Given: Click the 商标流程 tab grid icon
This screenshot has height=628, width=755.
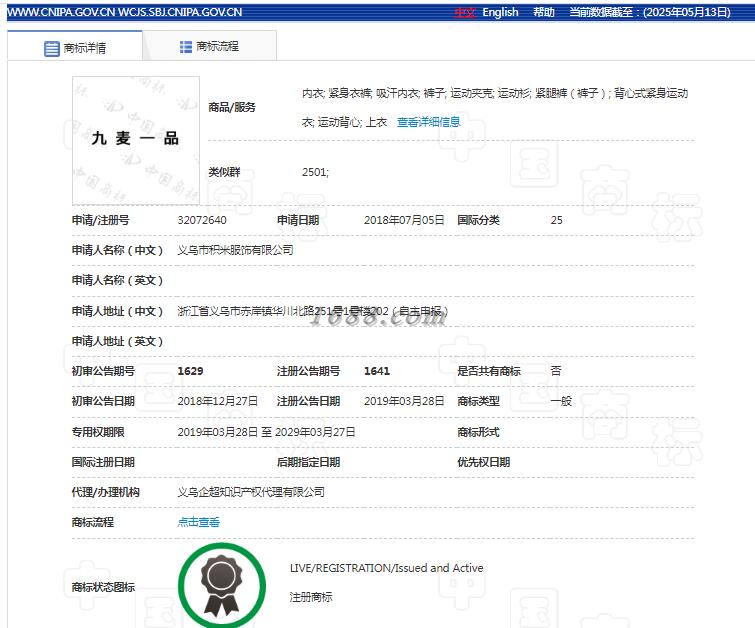Looking at the screenshot, I should [186, 47].
